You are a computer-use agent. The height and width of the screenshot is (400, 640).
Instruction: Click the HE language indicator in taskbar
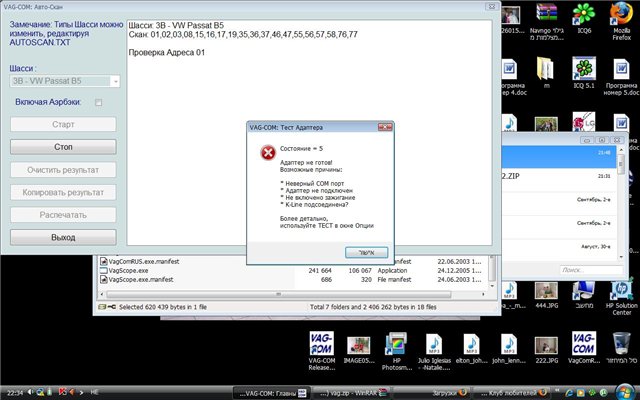click(94, 392)
